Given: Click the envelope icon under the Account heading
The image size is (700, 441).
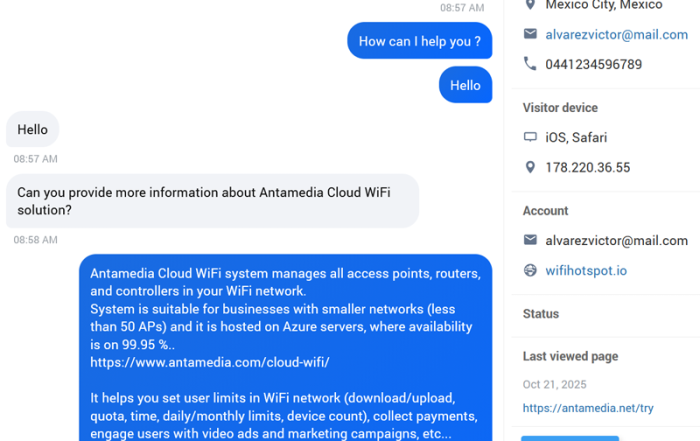Looking at the screenshot, I should pos(530,240).
